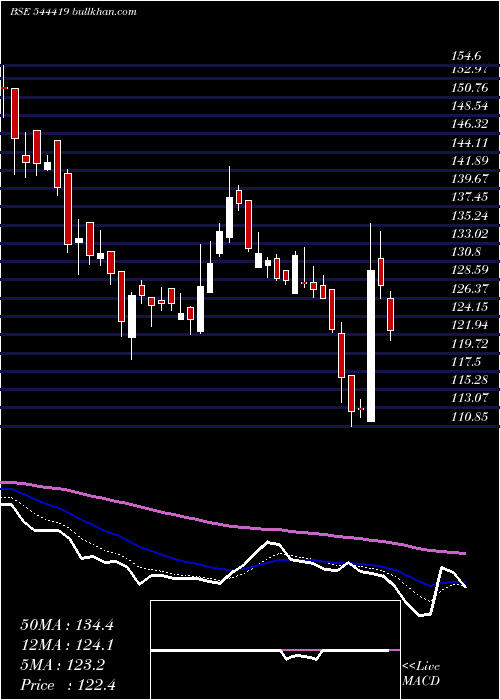Click the 113.07 price axis label
500x700 pixels.
(x=470, y=398)
